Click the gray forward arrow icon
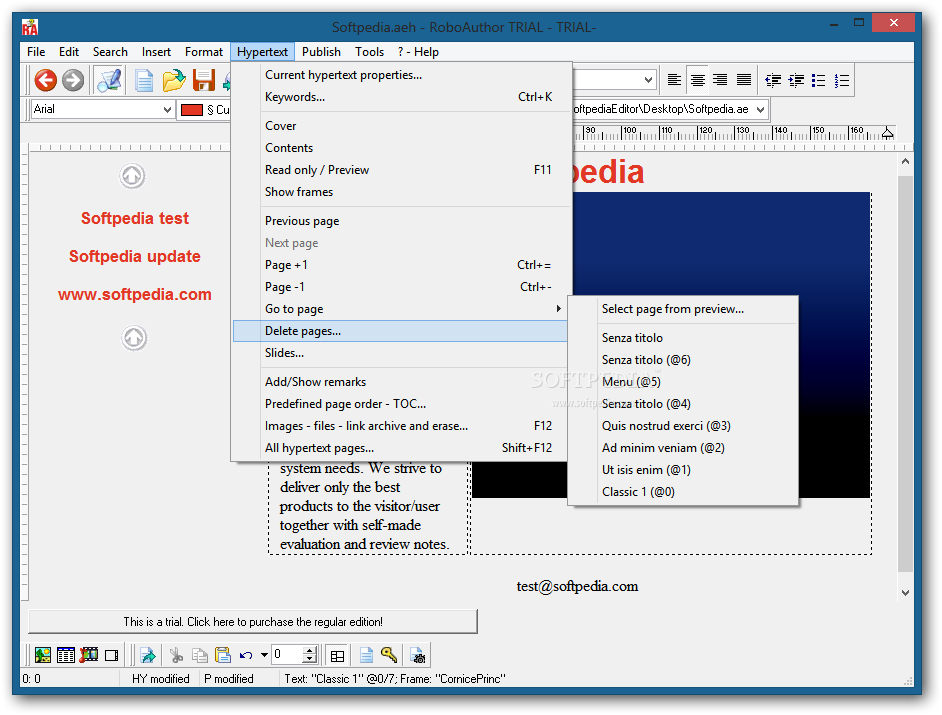 click(x=73, y=80)
